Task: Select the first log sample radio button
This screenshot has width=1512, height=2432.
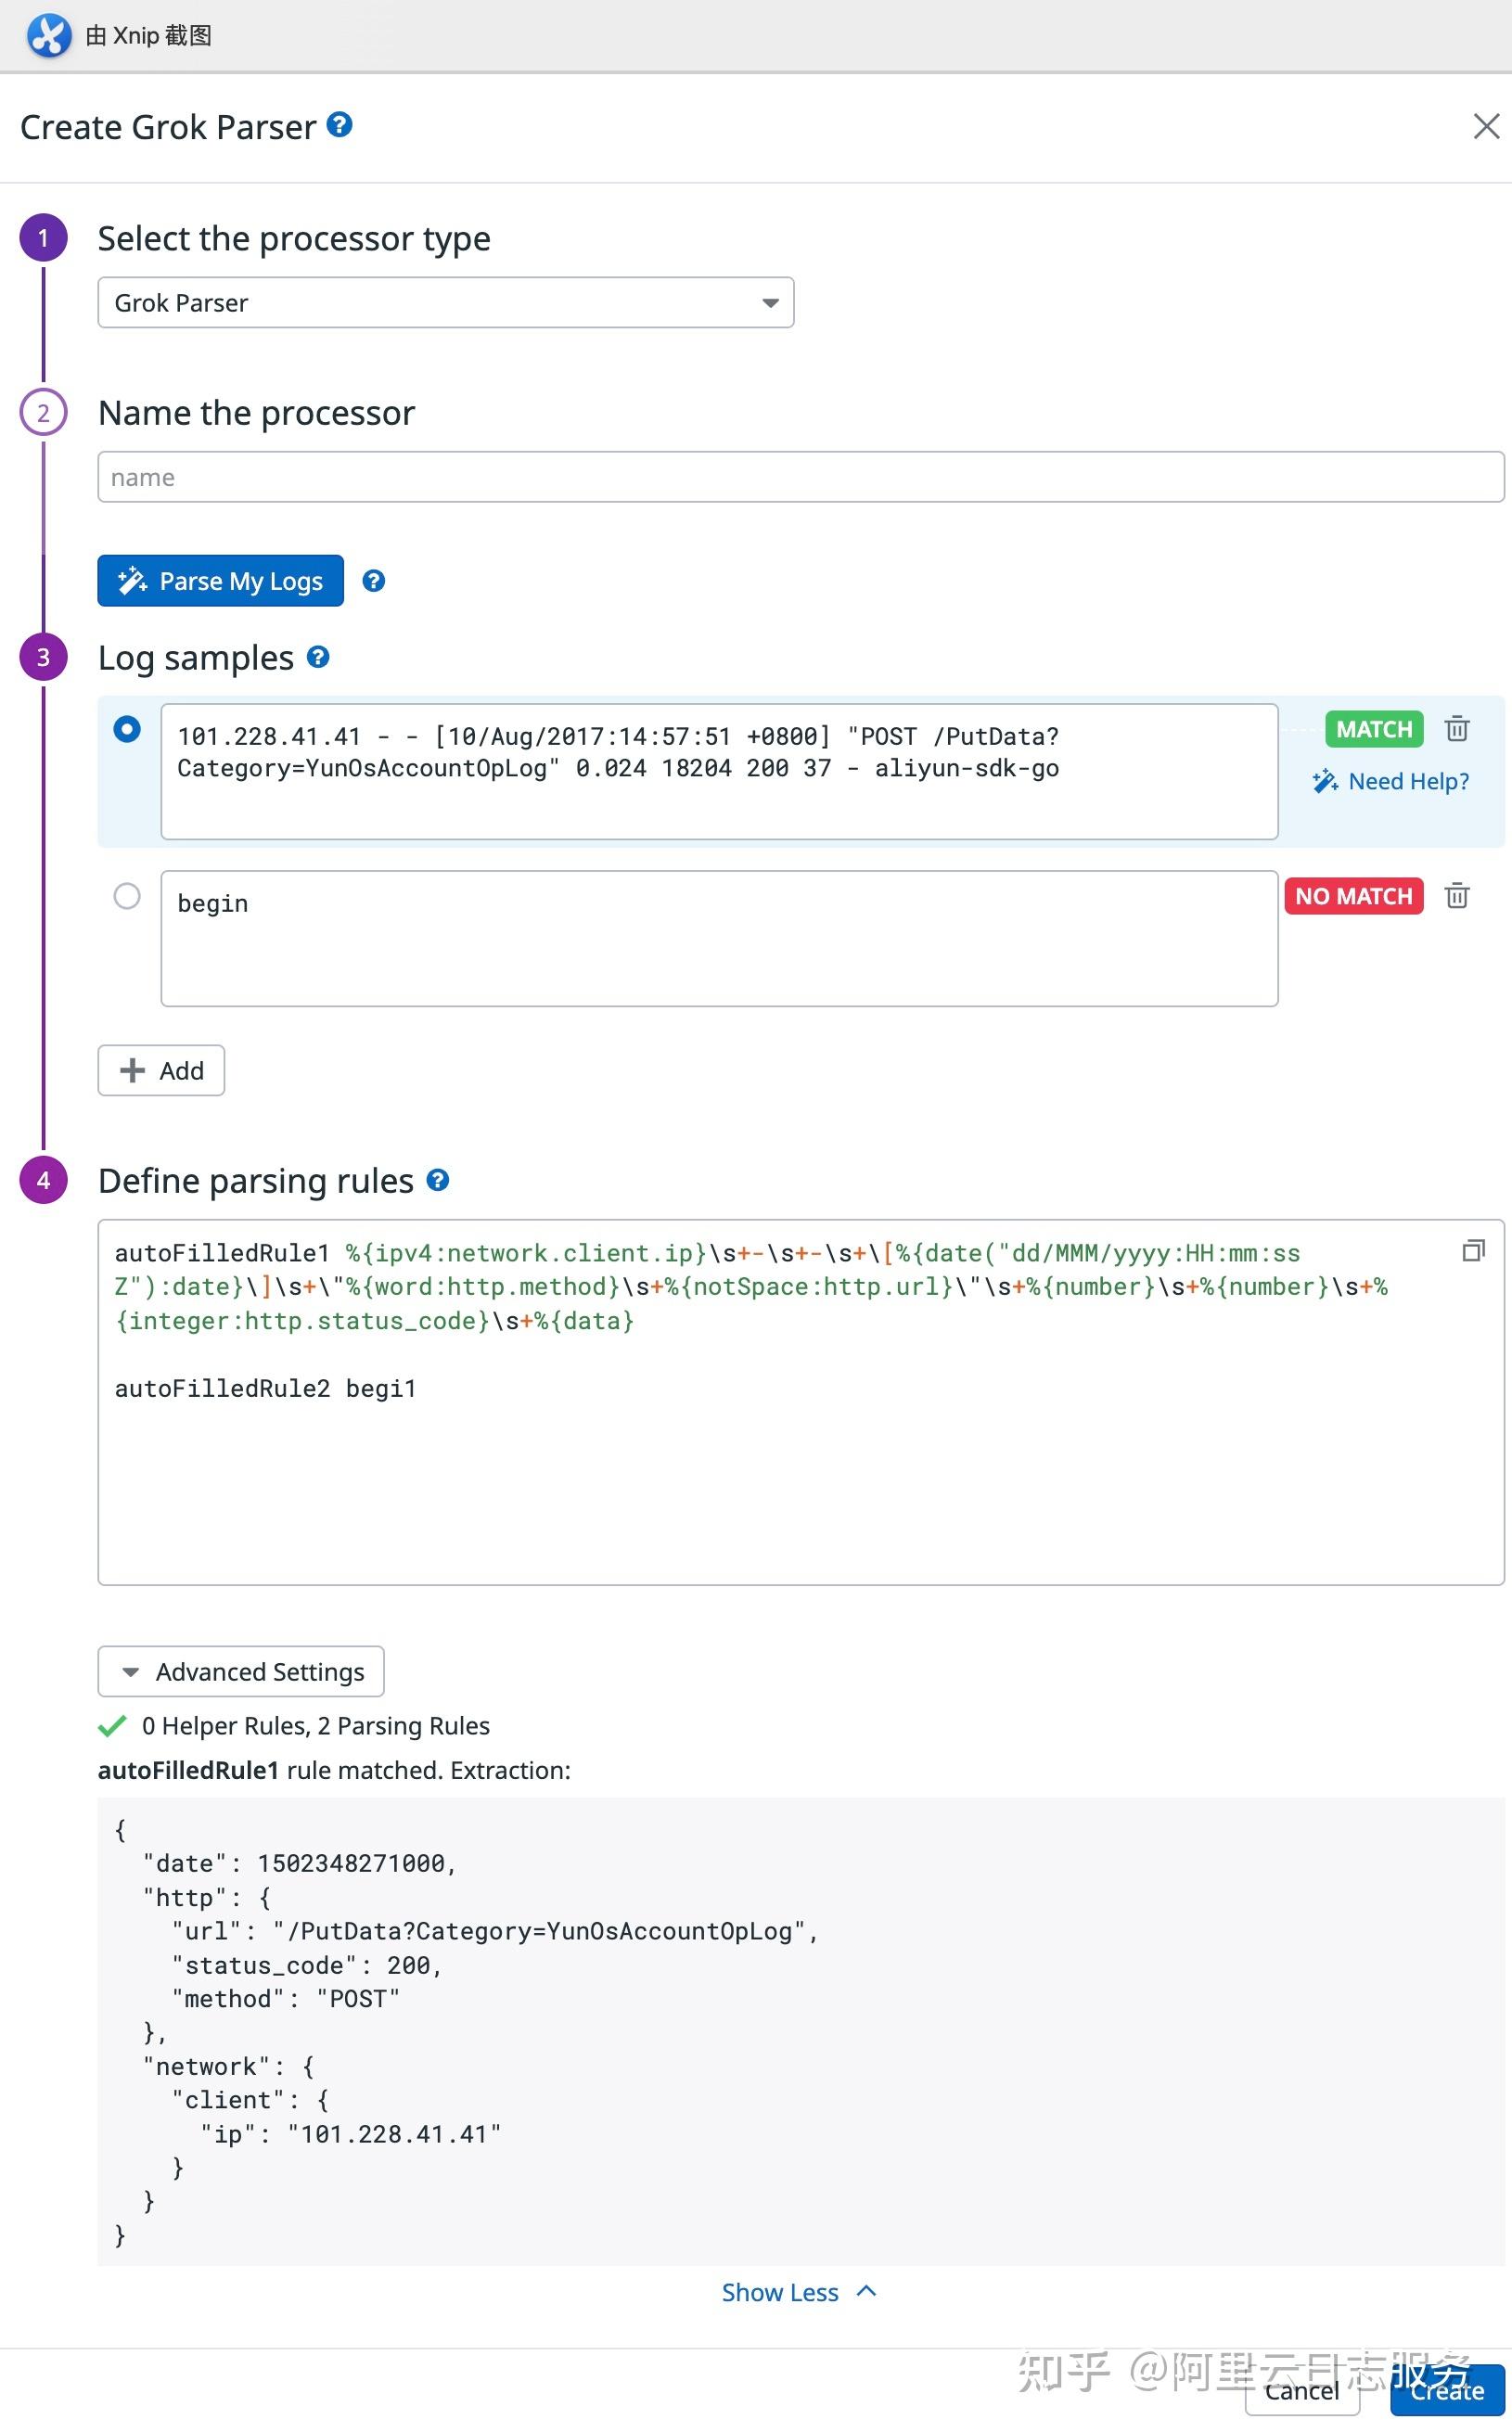Action: [x=127, y=730]
